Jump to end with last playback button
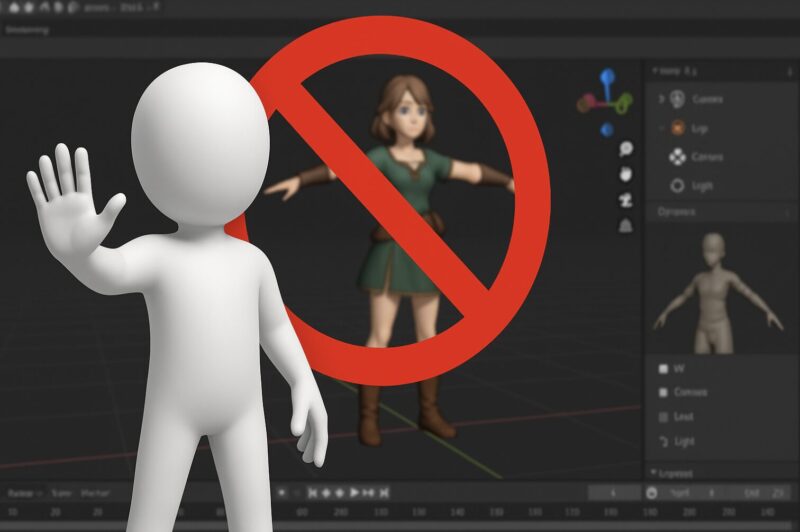The width and height of the screenshot is (800, 532). (383, 493)
